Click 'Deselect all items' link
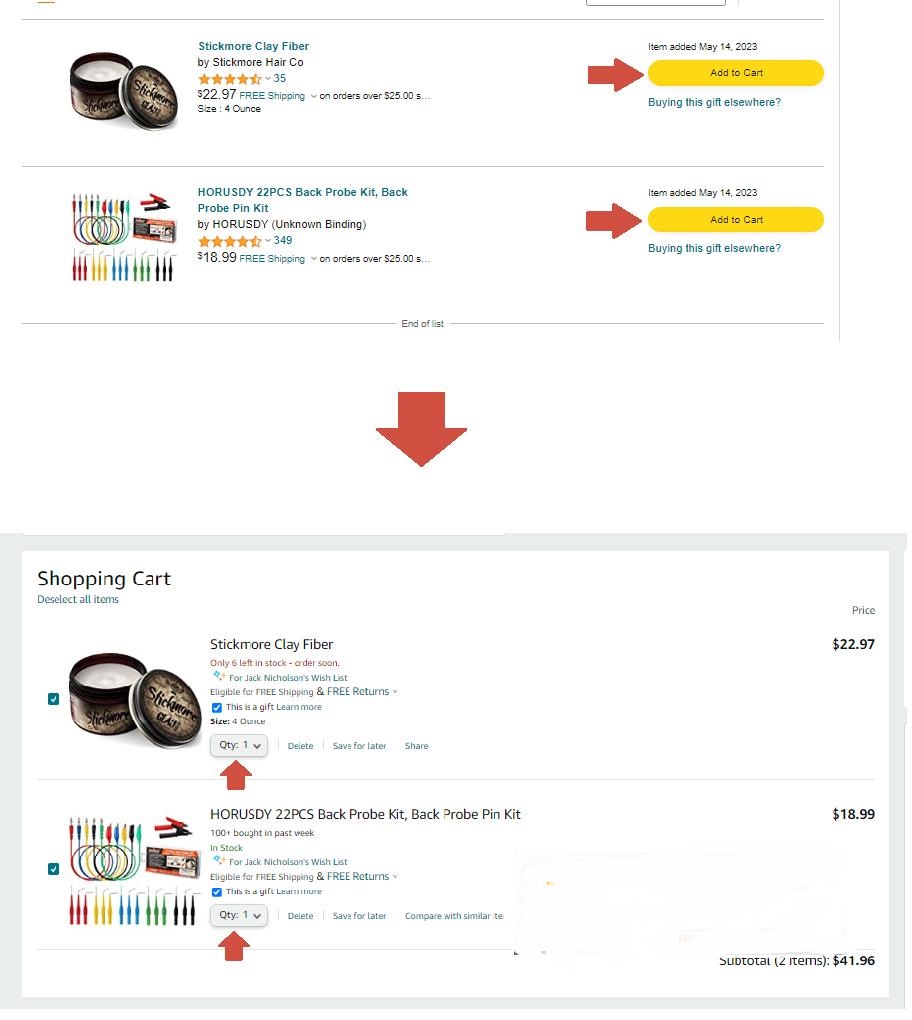912x1020 pixels. point(78,600)
